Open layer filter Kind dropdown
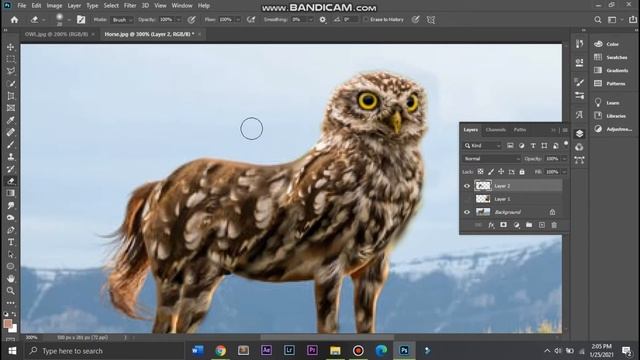 pos(482,146)
